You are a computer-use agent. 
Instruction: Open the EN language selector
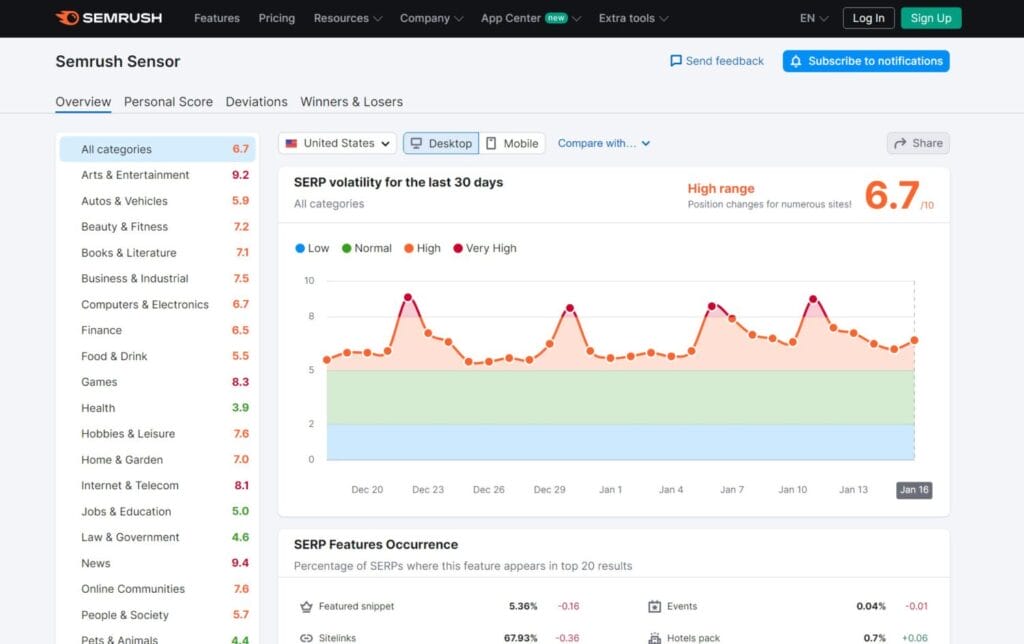point(814,18)
